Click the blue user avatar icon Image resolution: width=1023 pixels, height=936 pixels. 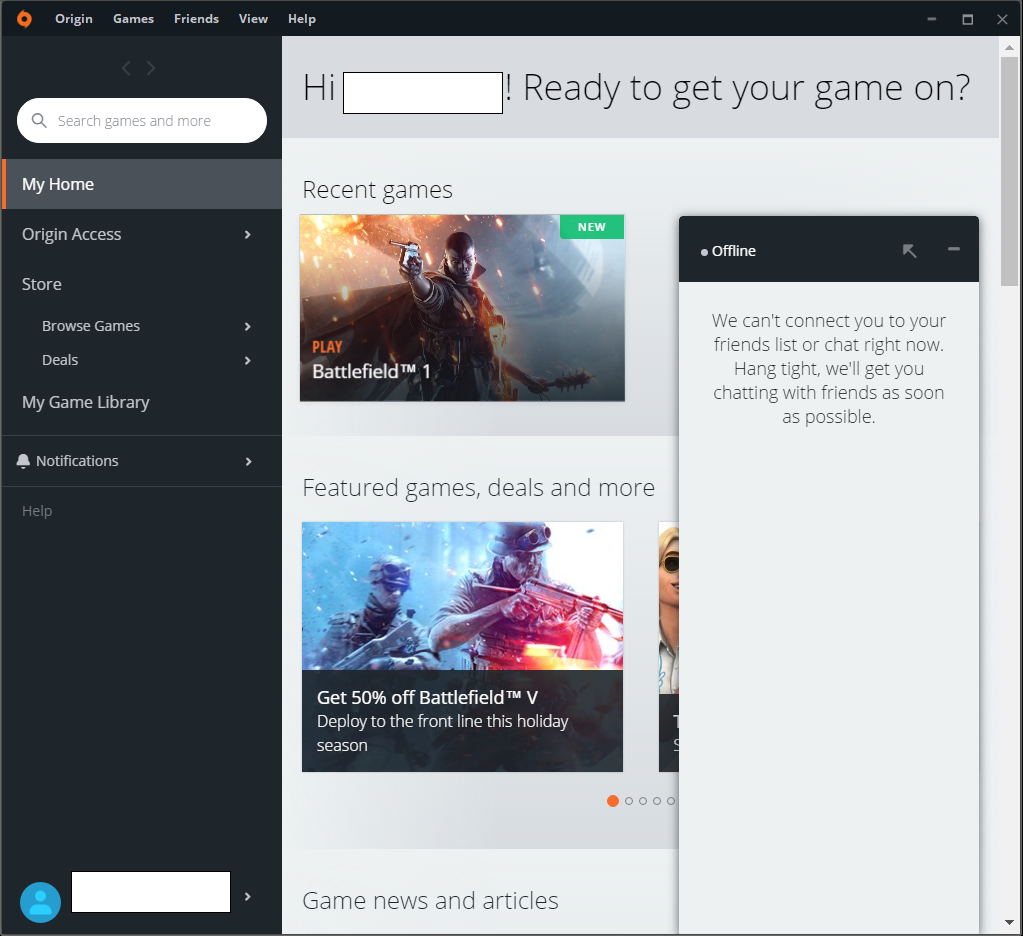40,902
